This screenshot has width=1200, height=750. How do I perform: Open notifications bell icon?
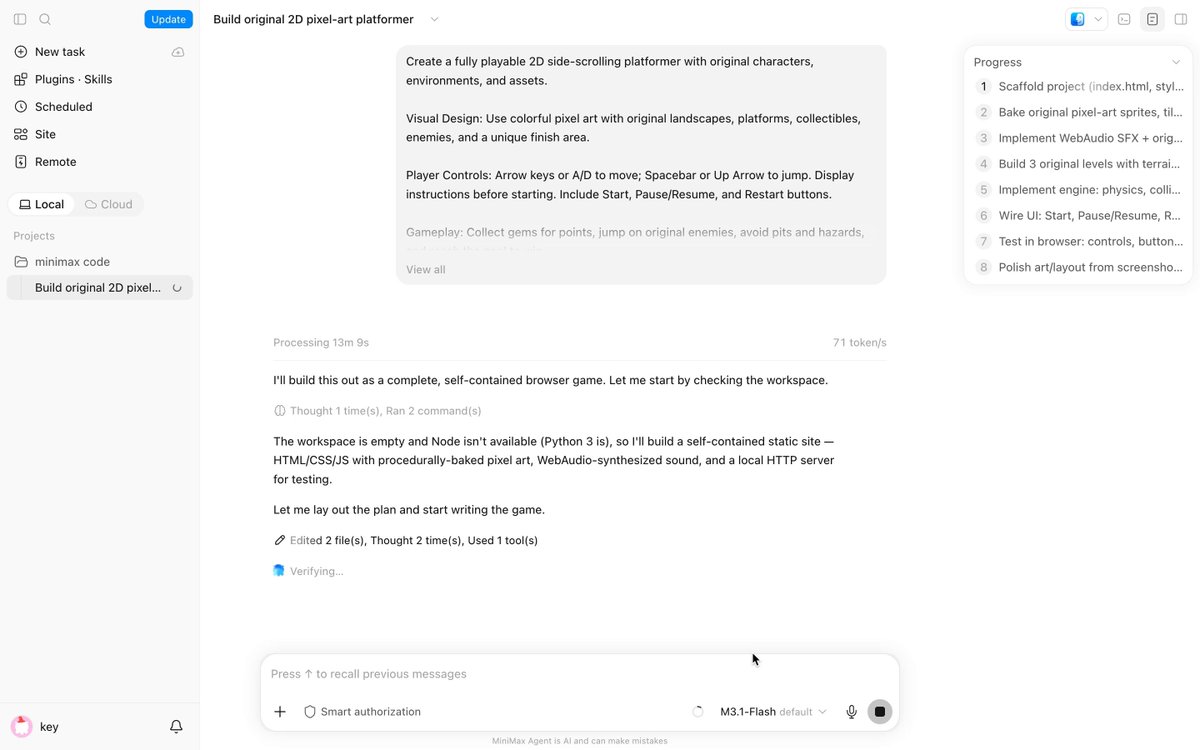(176, 727)
